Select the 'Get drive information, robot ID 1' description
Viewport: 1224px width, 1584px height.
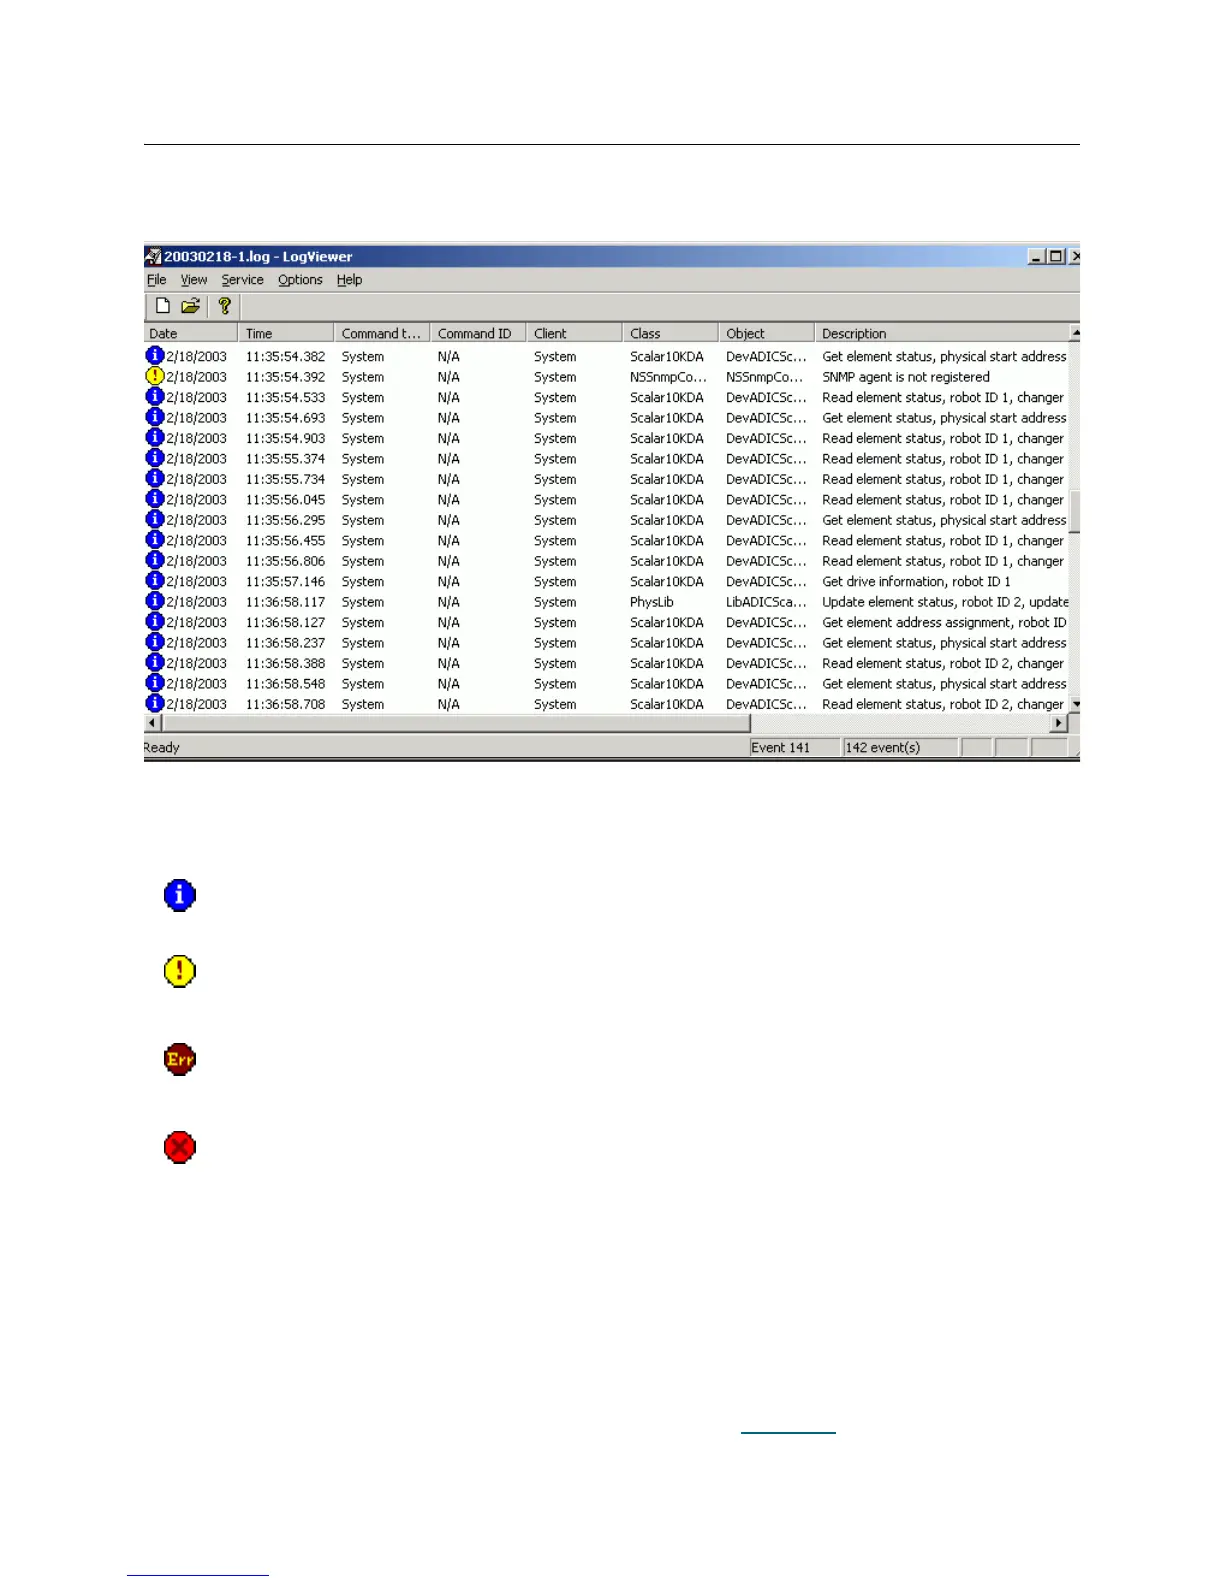pos(916,581)
